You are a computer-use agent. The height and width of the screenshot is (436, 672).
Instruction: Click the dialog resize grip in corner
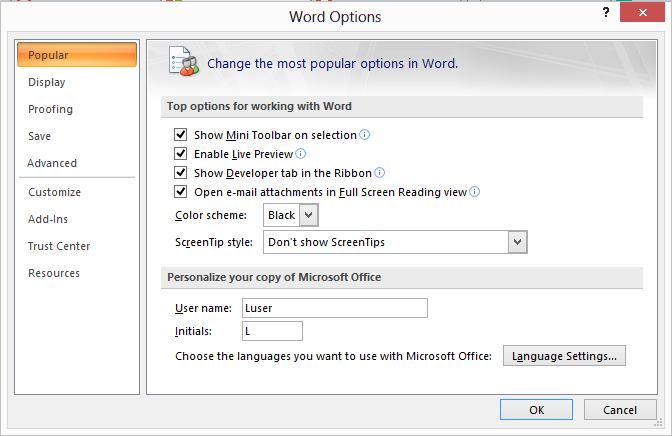tap(658, 423)
